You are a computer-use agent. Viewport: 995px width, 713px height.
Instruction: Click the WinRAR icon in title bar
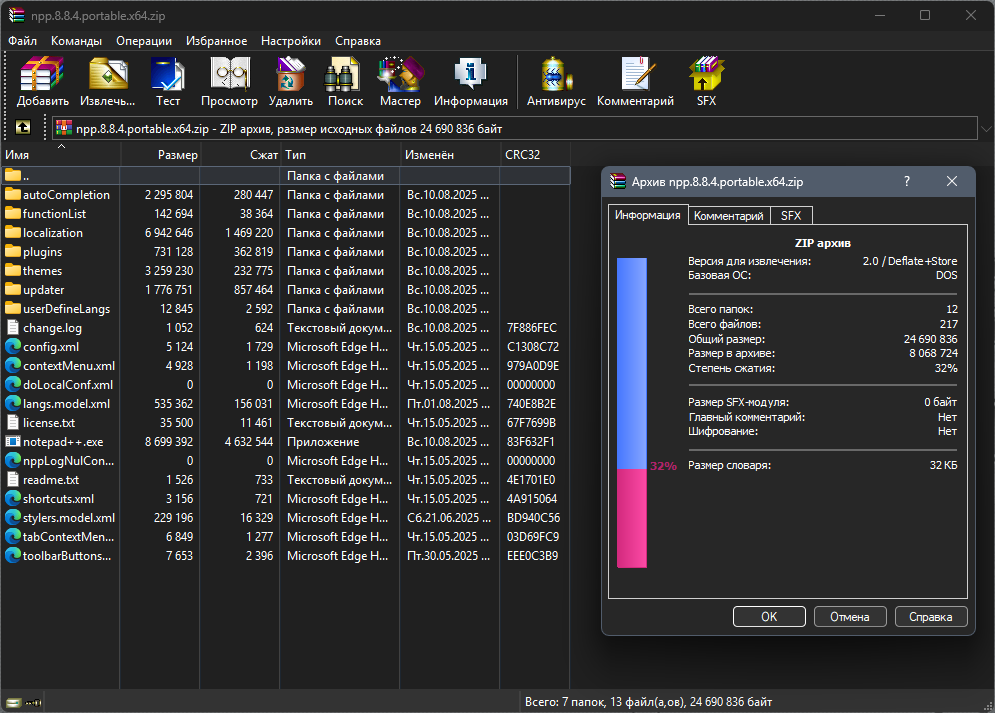point(16,15)
